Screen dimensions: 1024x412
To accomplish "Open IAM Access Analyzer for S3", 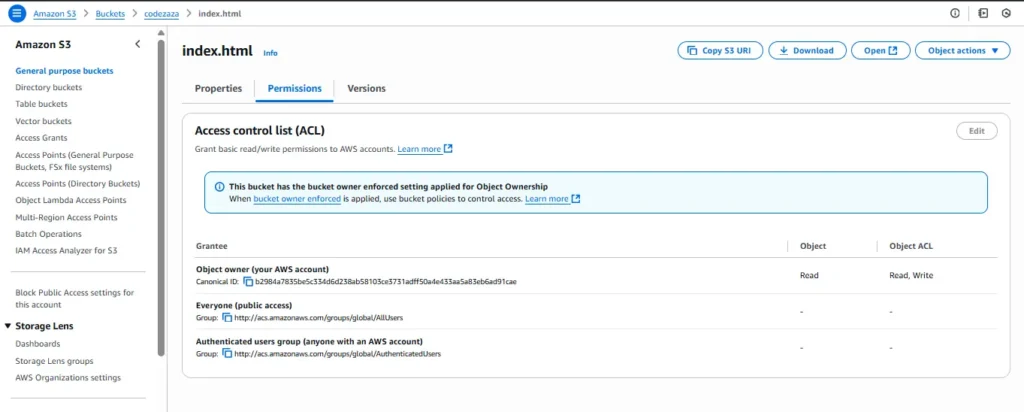I will (66, 250).
